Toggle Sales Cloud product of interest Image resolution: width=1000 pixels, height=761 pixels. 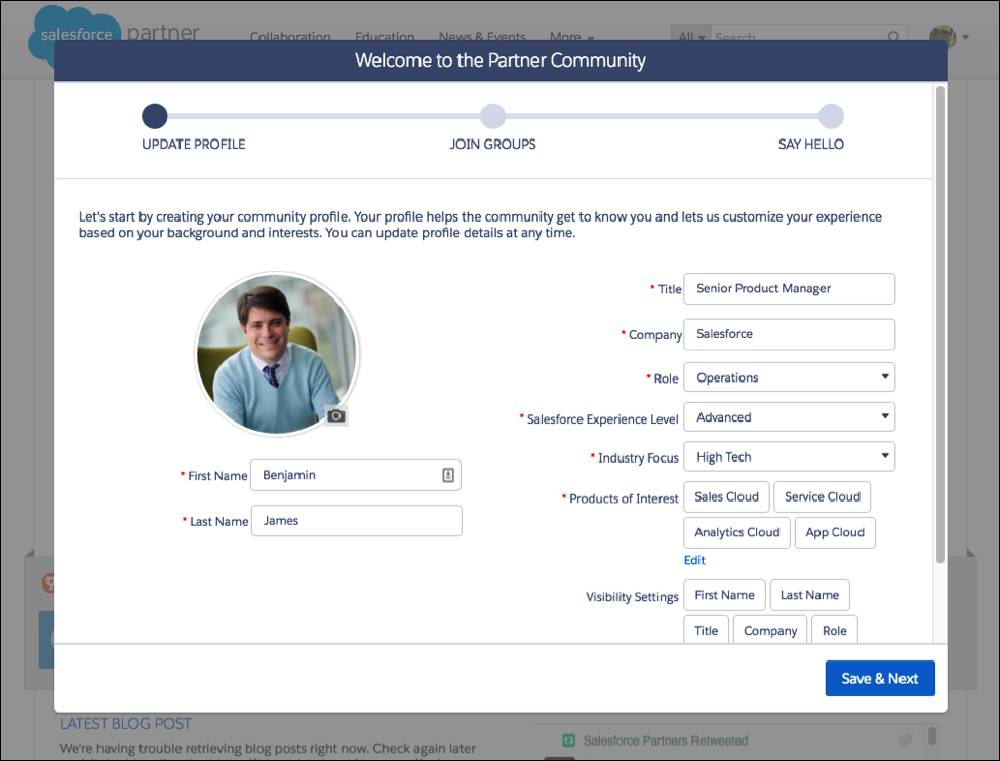pyautogui.click(x=726, y=497)
